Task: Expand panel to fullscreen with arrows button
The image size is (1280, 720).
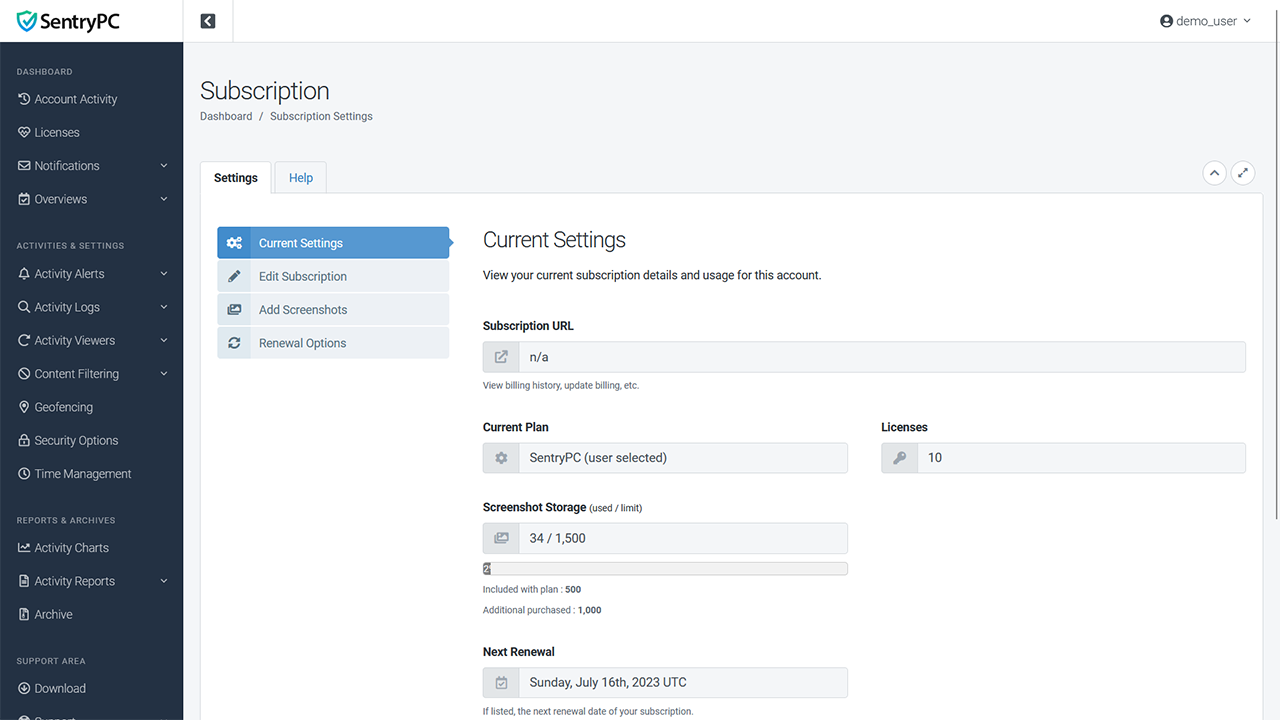Action: pyautogui.click(x=1243, y=173)
